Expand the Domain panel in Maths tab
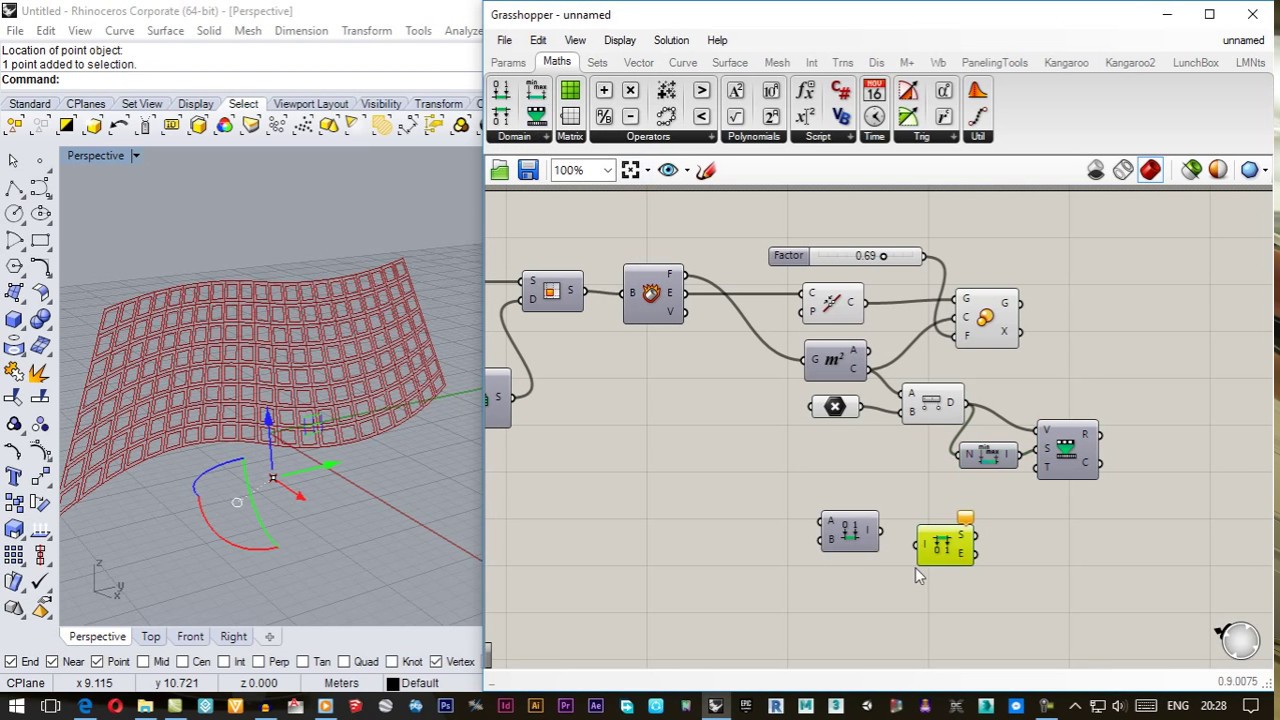 click(x=546, y=137)
